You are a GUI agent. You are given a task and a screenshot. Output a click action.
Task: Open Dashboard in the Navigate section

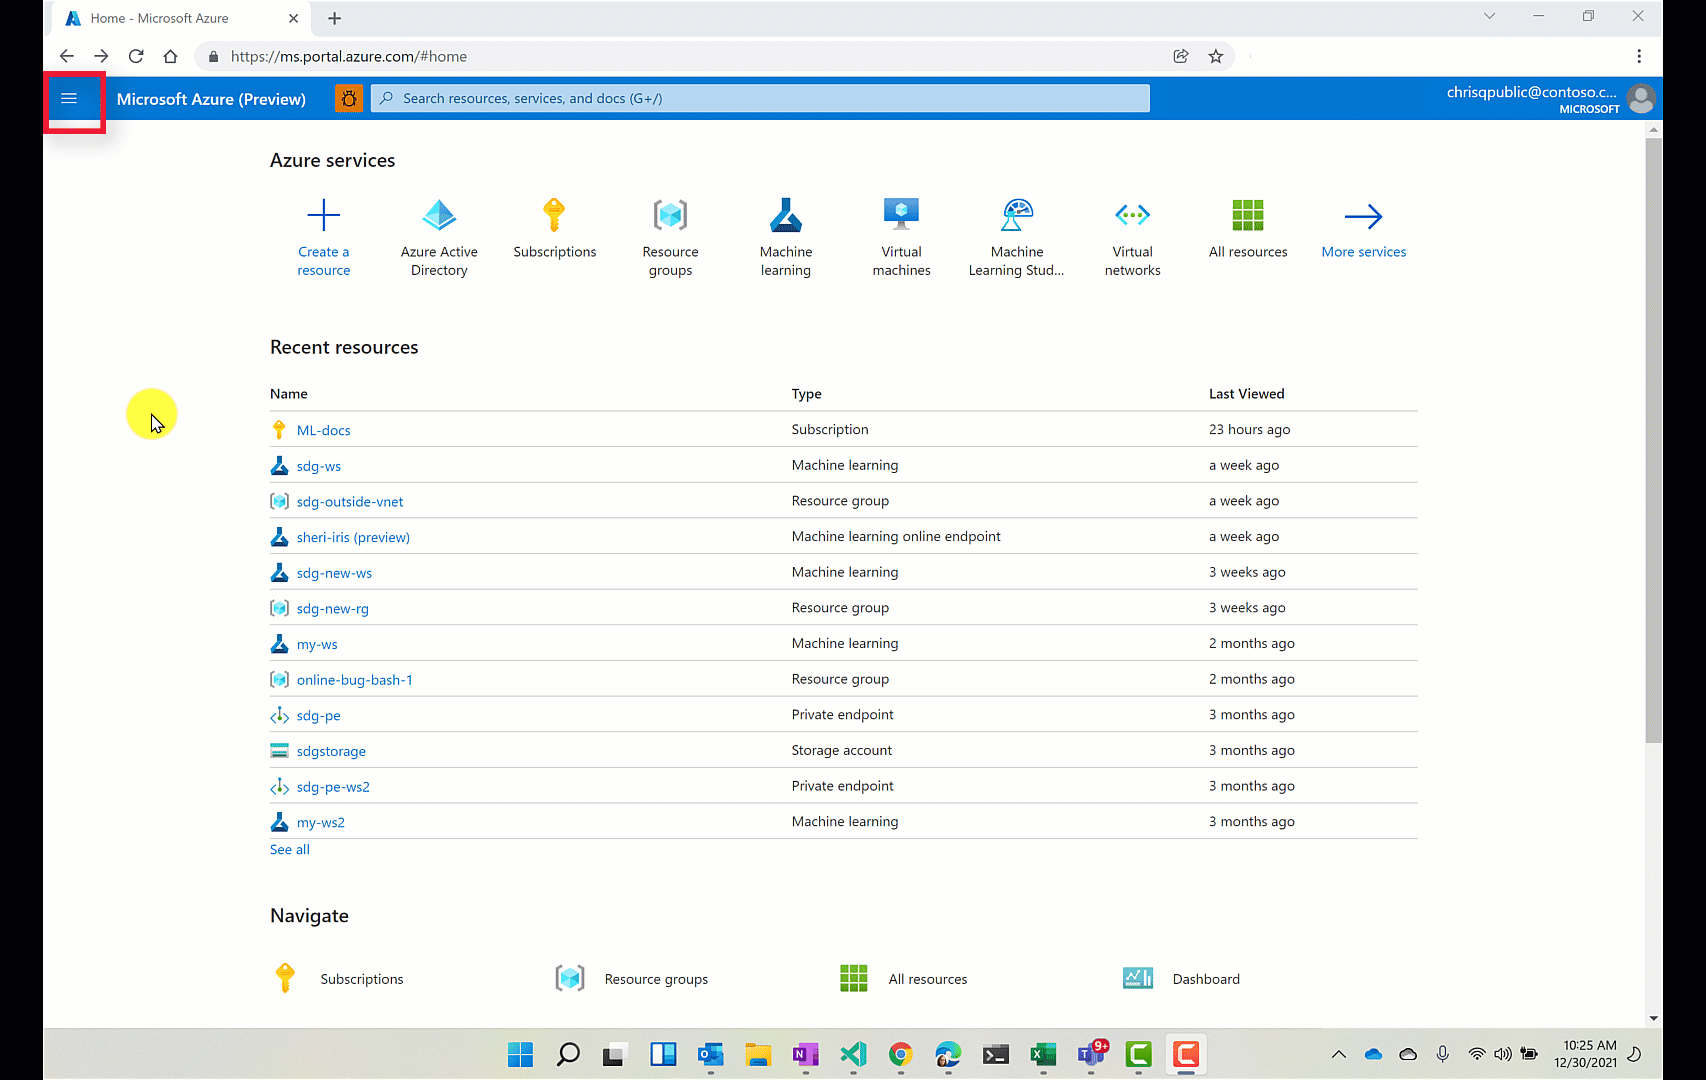pos(1205,979)
